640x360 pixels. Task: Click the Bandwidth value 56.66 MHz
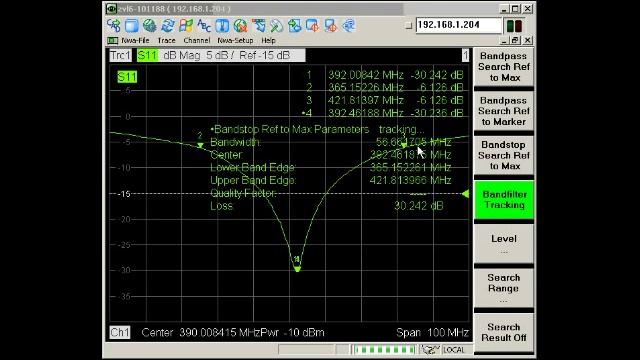(413, 142)
